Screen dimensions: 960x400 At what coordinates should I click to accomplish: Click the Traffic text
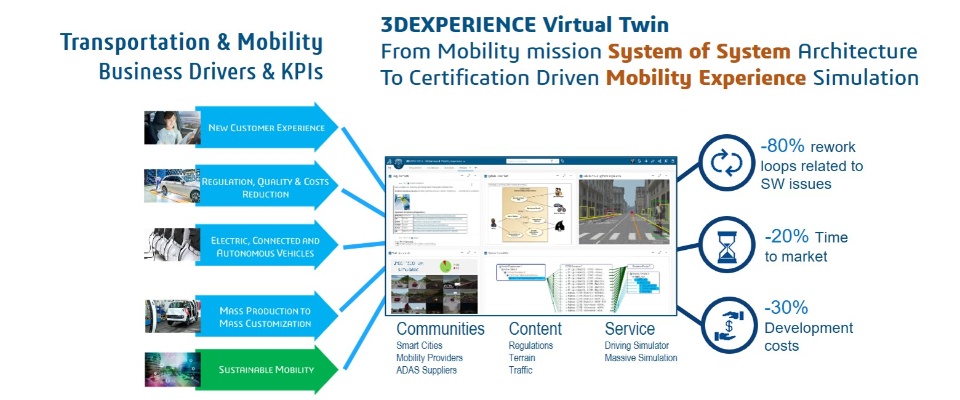pos(520,370)
